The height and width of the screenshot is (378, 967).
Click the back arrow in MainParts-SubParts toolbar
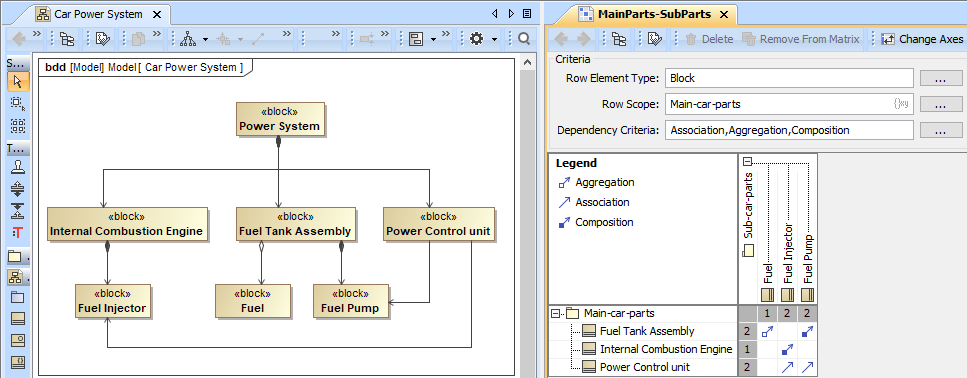coord(561,39)
